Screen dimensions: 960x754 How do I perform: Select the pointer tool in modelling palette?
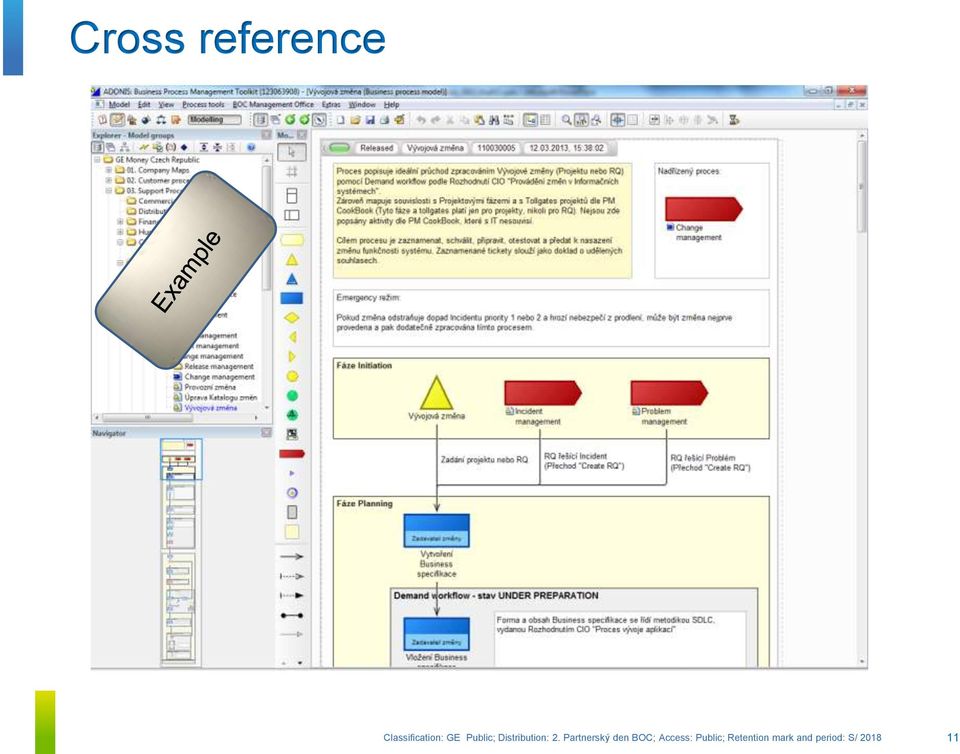coord(291,151)
